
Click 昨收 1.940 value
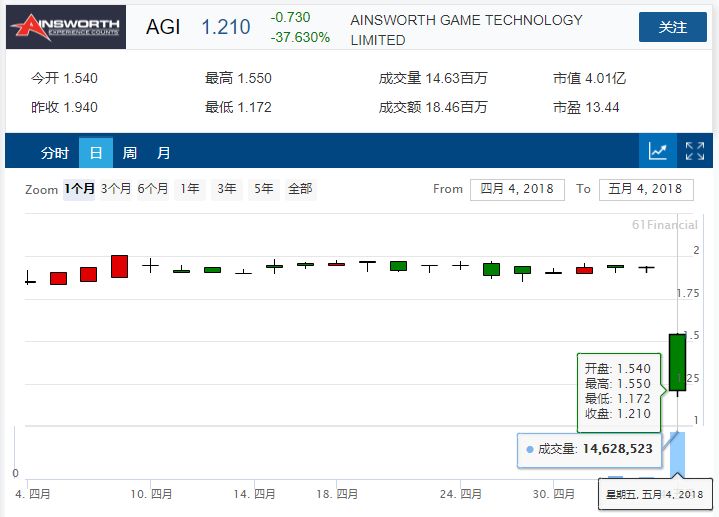(x=64, y=107)
